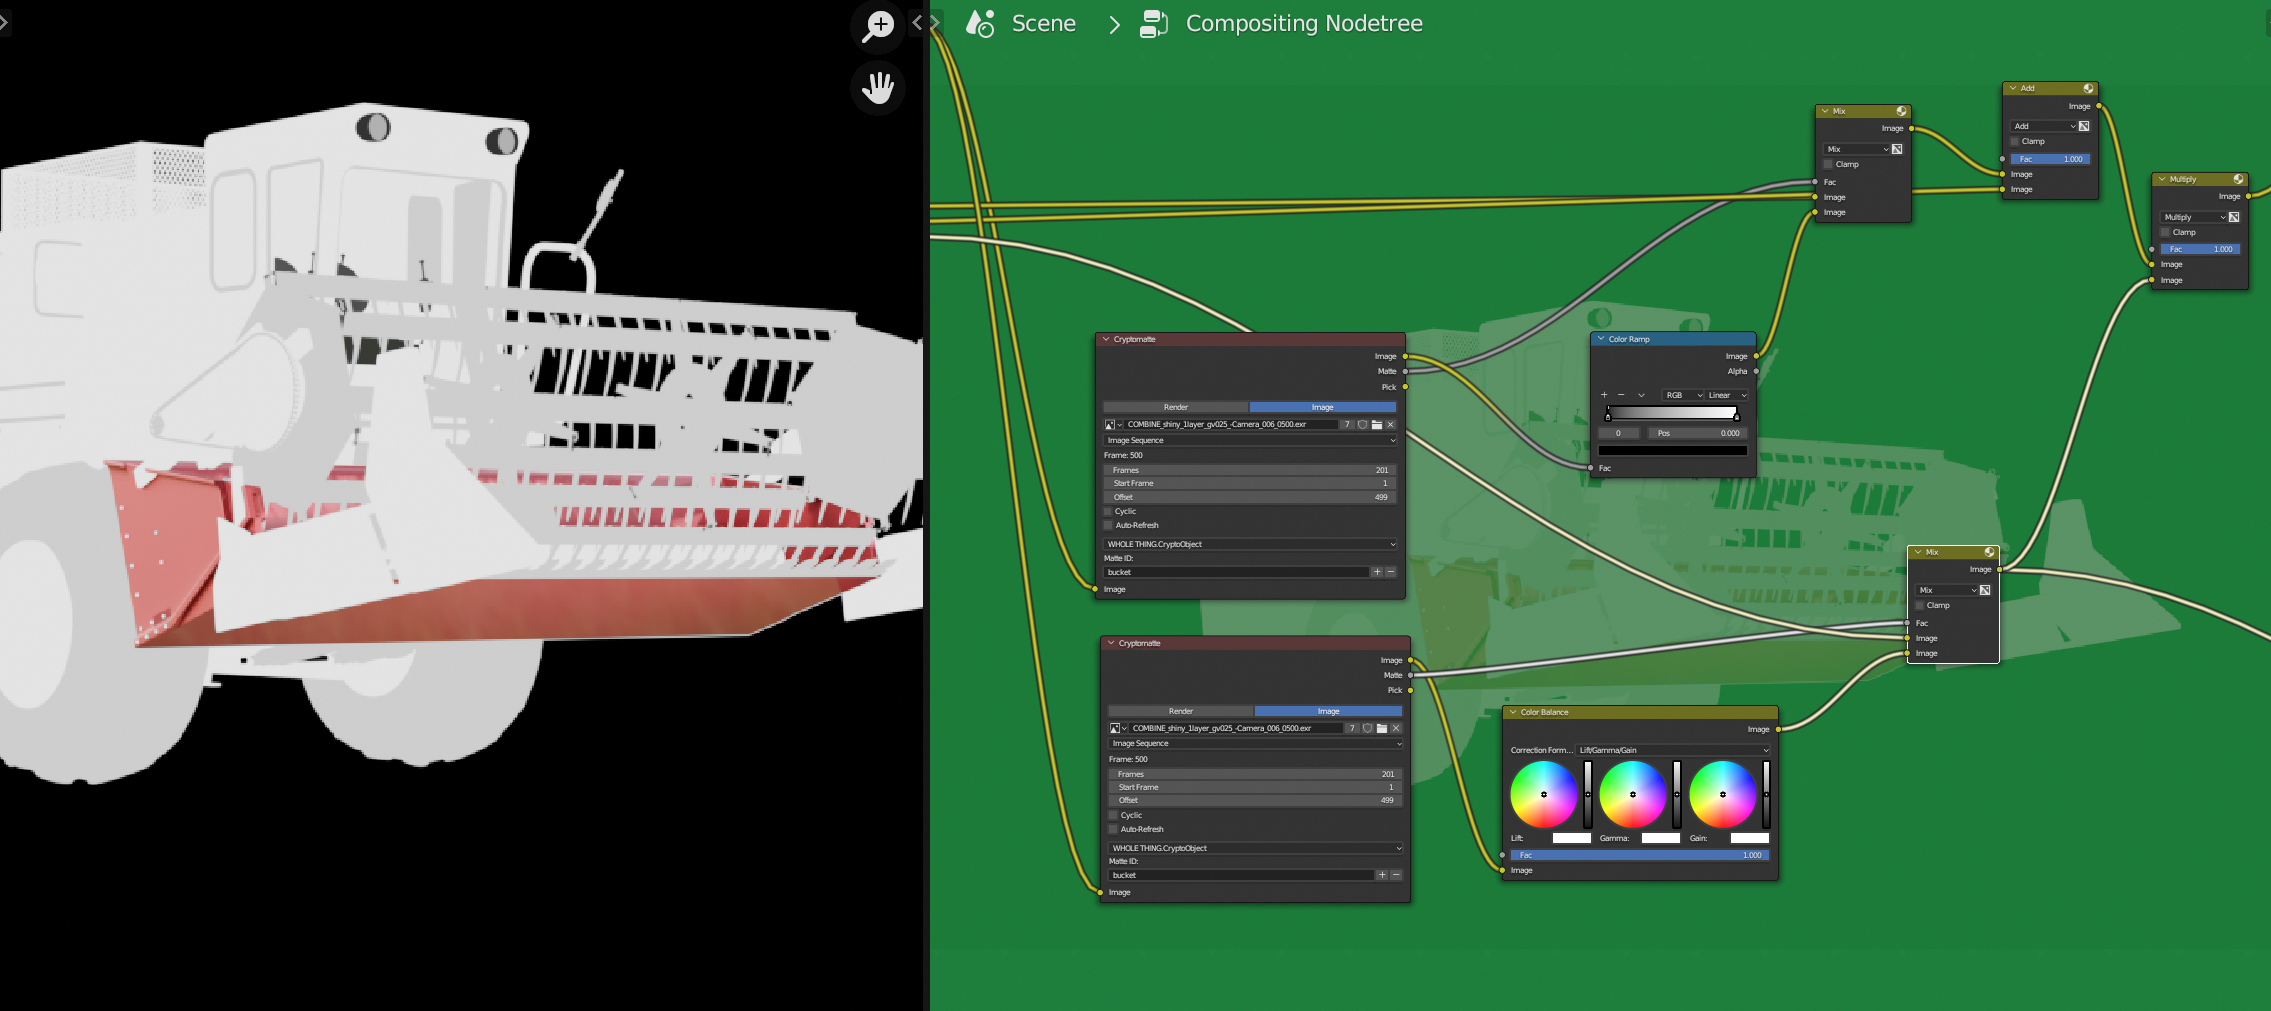The height and width of the screenshot is (1011, 2271).
Task: Toggle the preview sphere icon on the Add node
Action: click(2088, 88)
